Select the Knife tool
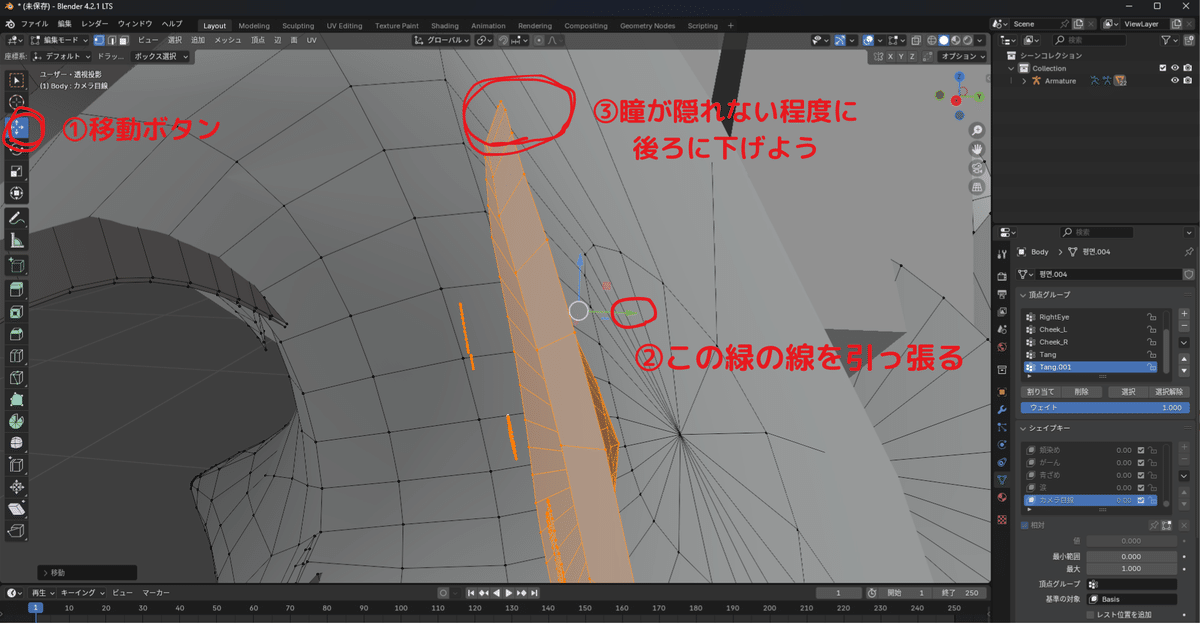The height and width of the screenshot is (626, 1200). coord(17,378)
